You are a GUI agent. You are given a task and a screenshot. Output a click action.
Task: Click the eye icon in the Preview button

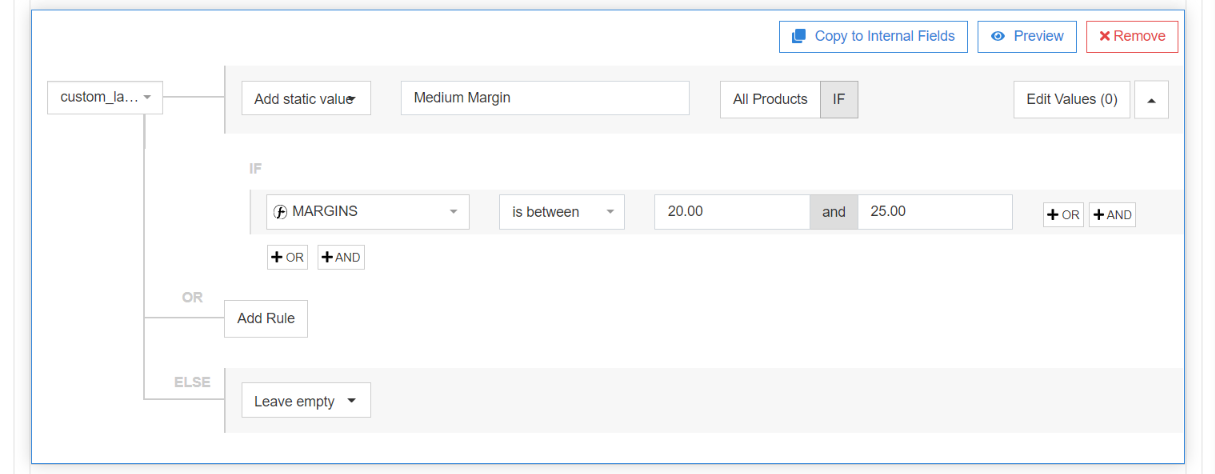(997, 36)
